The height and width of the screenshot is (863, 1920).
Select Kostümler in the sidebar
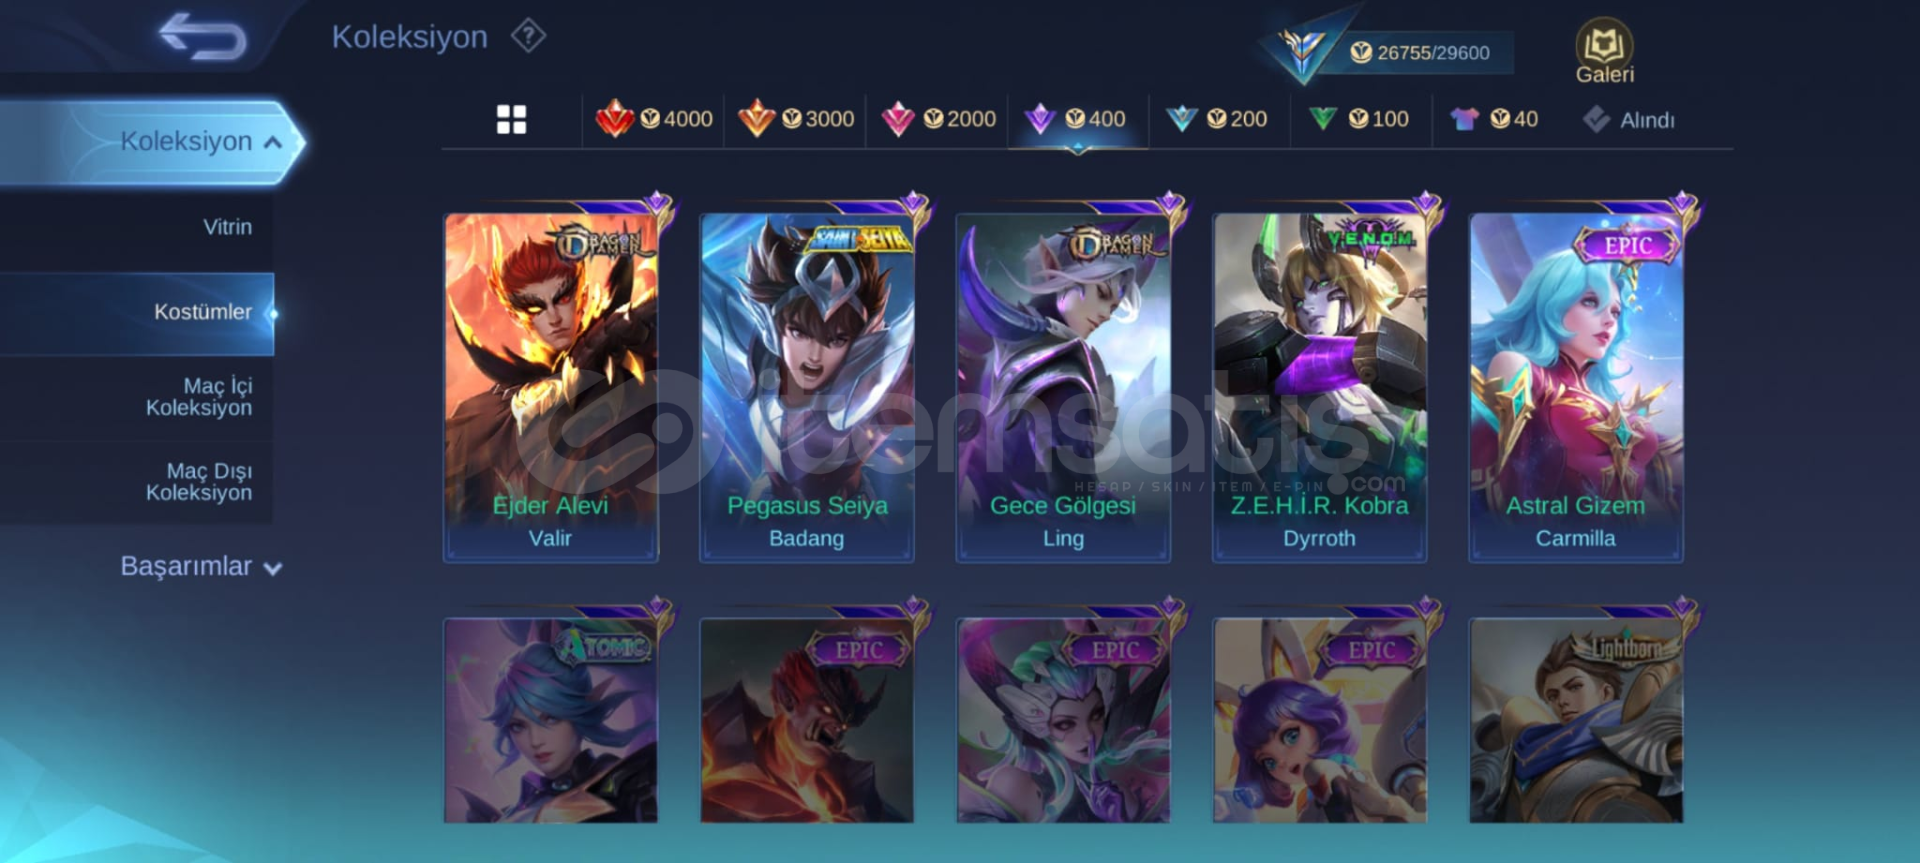coord(137,313)
